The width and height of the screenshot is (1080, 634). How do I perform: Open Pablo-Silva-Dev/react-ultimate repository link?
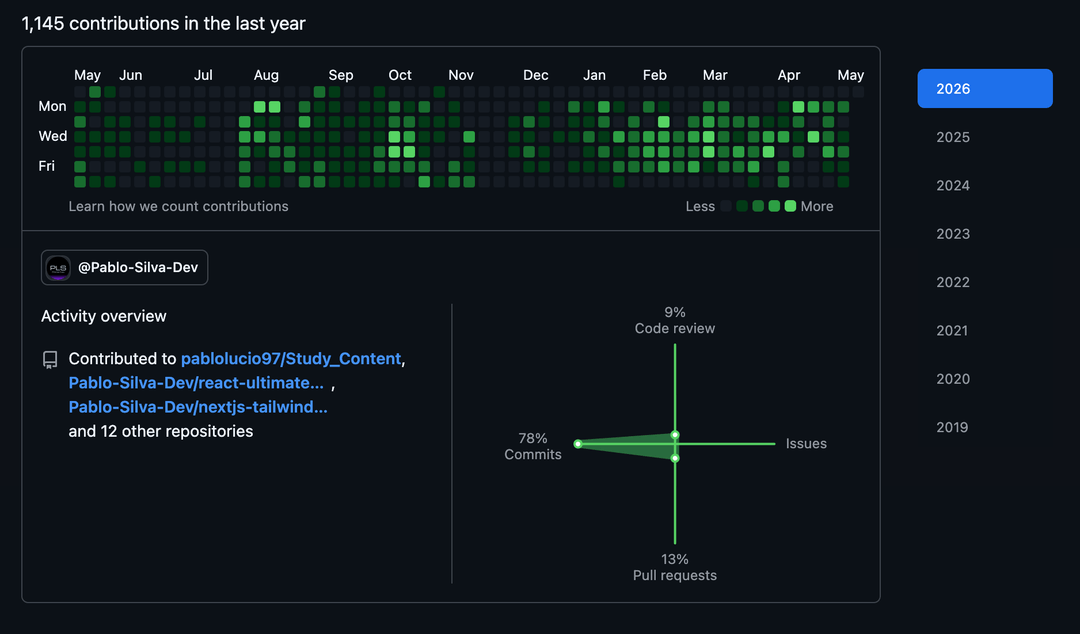pyautogui.click(x=196, y=382)
